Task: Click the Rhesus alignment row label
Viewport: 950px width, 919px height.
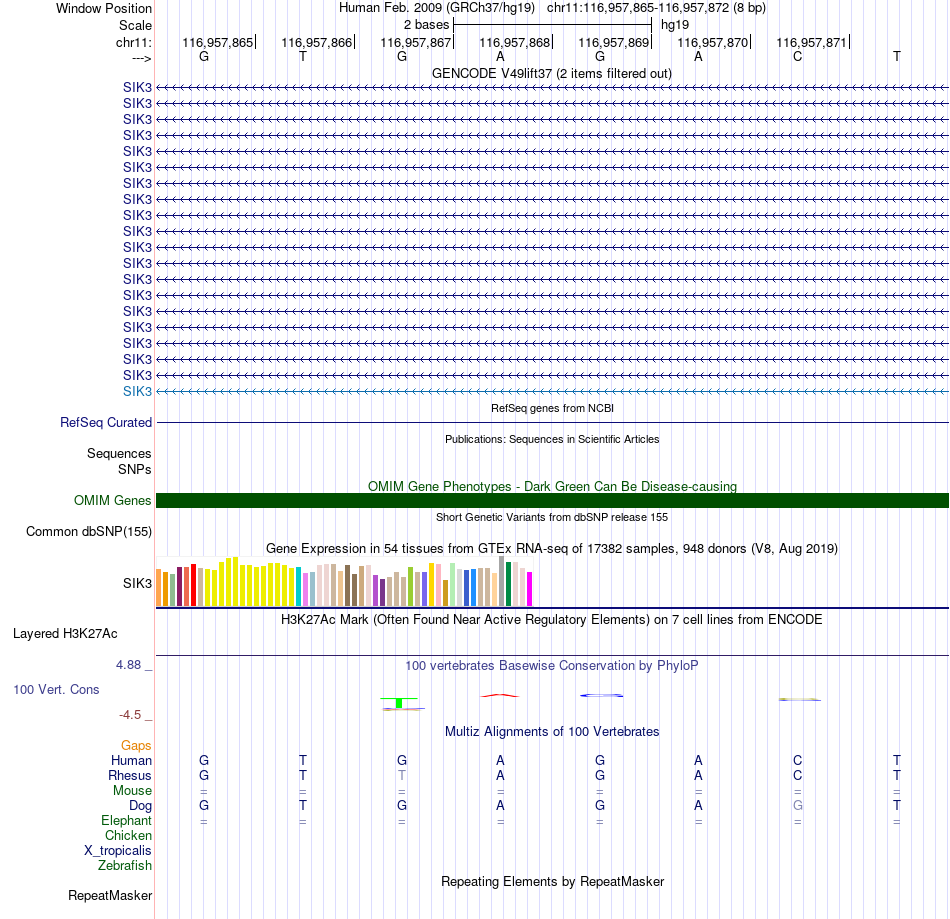Action: click(130, 775)
